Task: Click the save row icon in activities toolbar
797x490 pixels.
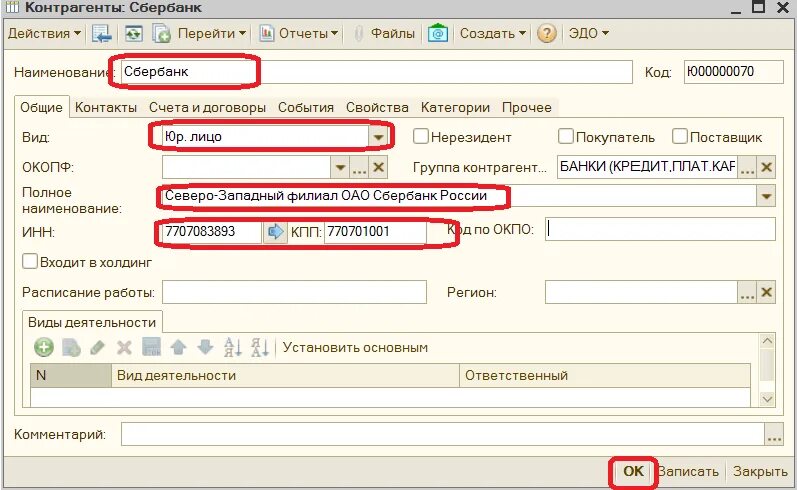Action: pyautogui.click(x=151, y=348)
